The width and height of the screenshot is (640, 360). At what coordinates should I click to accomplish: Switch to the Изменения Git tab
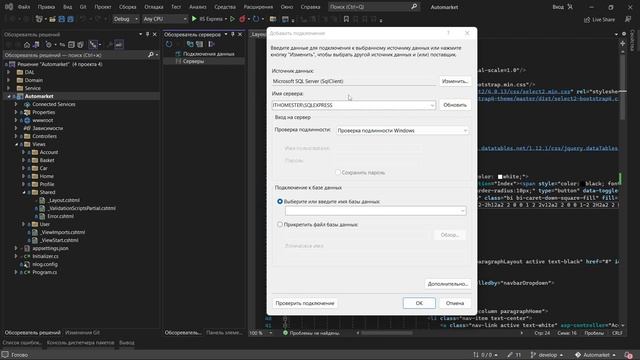(82, 333)
